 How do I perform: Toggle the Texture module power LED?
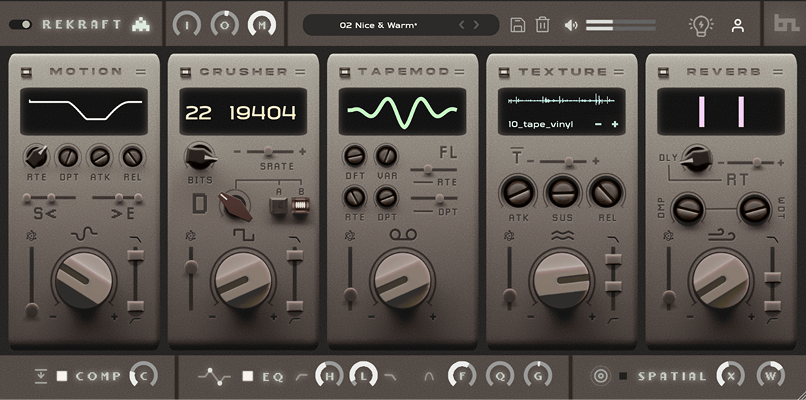tap(504, 72)
